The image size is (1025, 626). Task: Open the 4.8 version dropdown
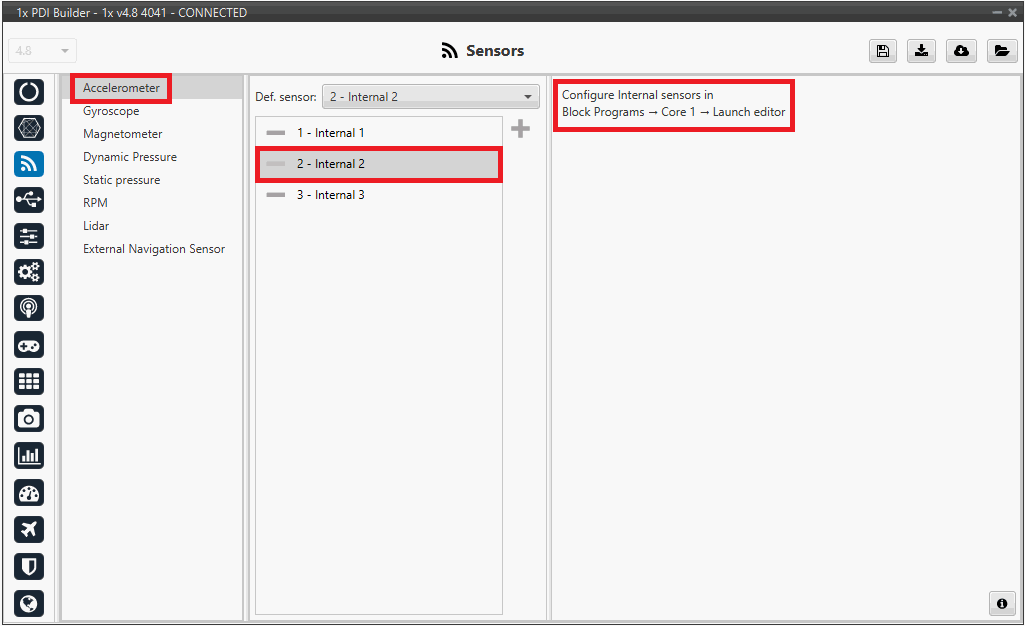42,51
